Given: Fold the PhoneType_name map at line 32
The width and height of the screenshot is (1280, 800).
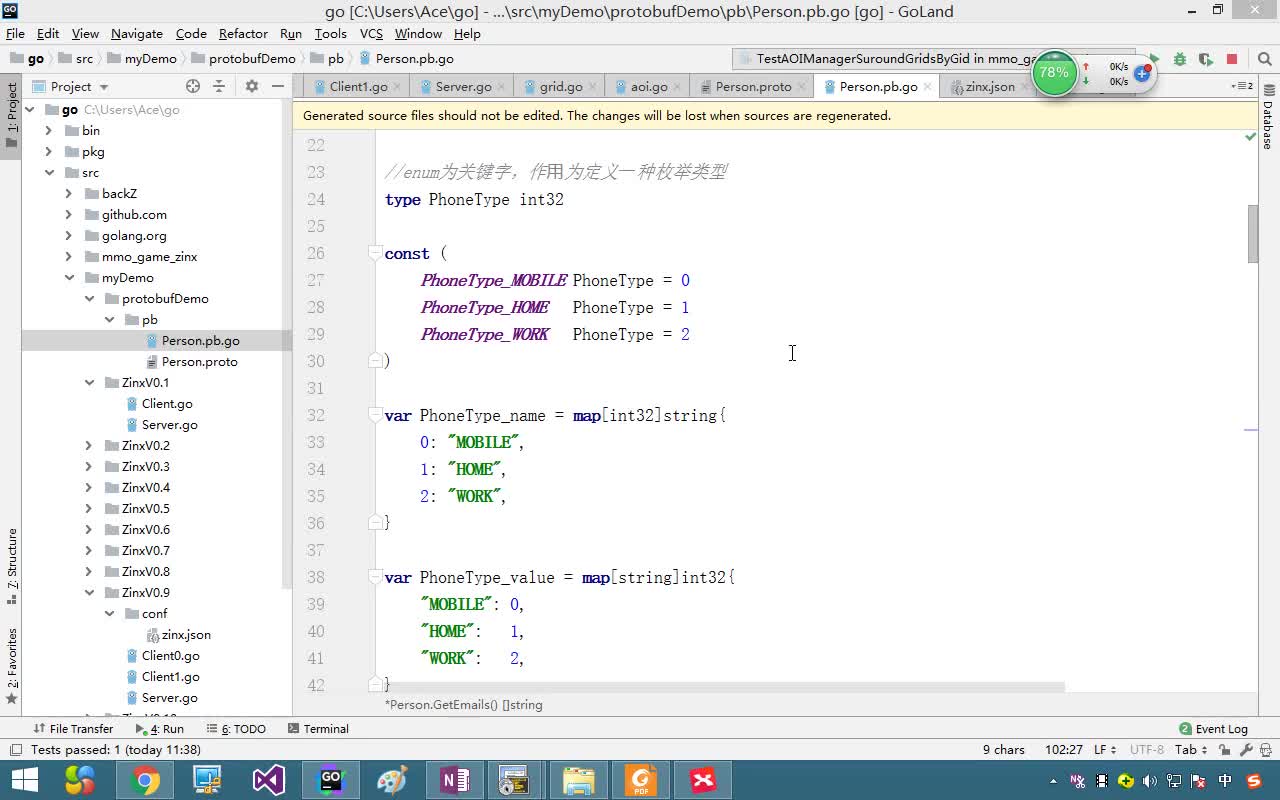Looking at the screenshot, I should click(375, 415).
